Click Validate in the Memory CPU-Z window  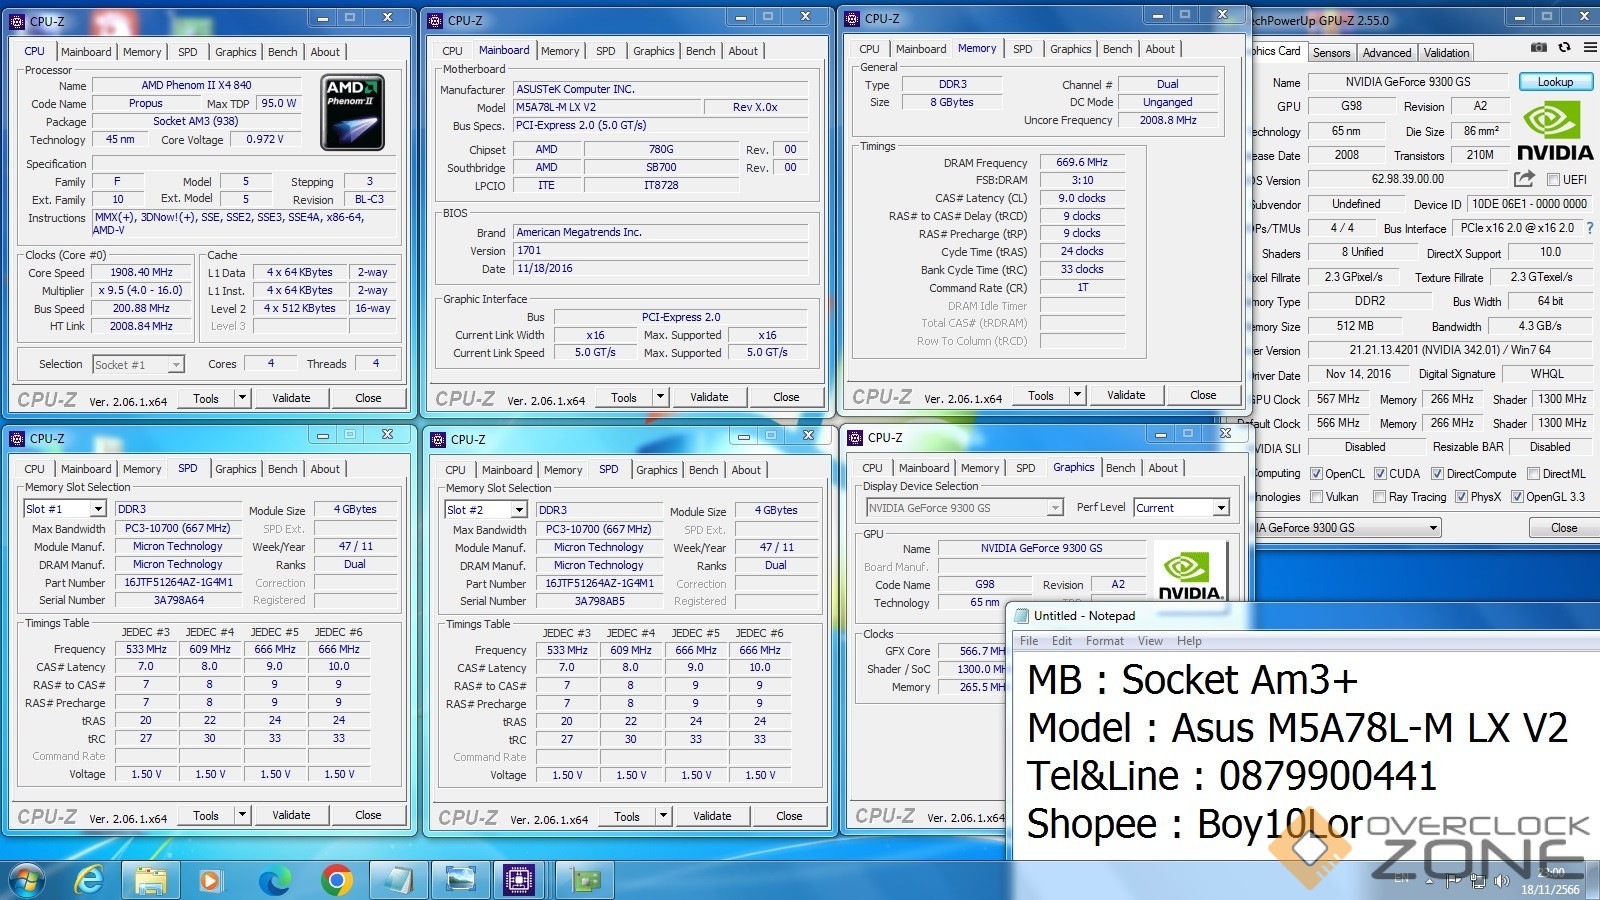pyautogui.click(x=1126, y=395)
